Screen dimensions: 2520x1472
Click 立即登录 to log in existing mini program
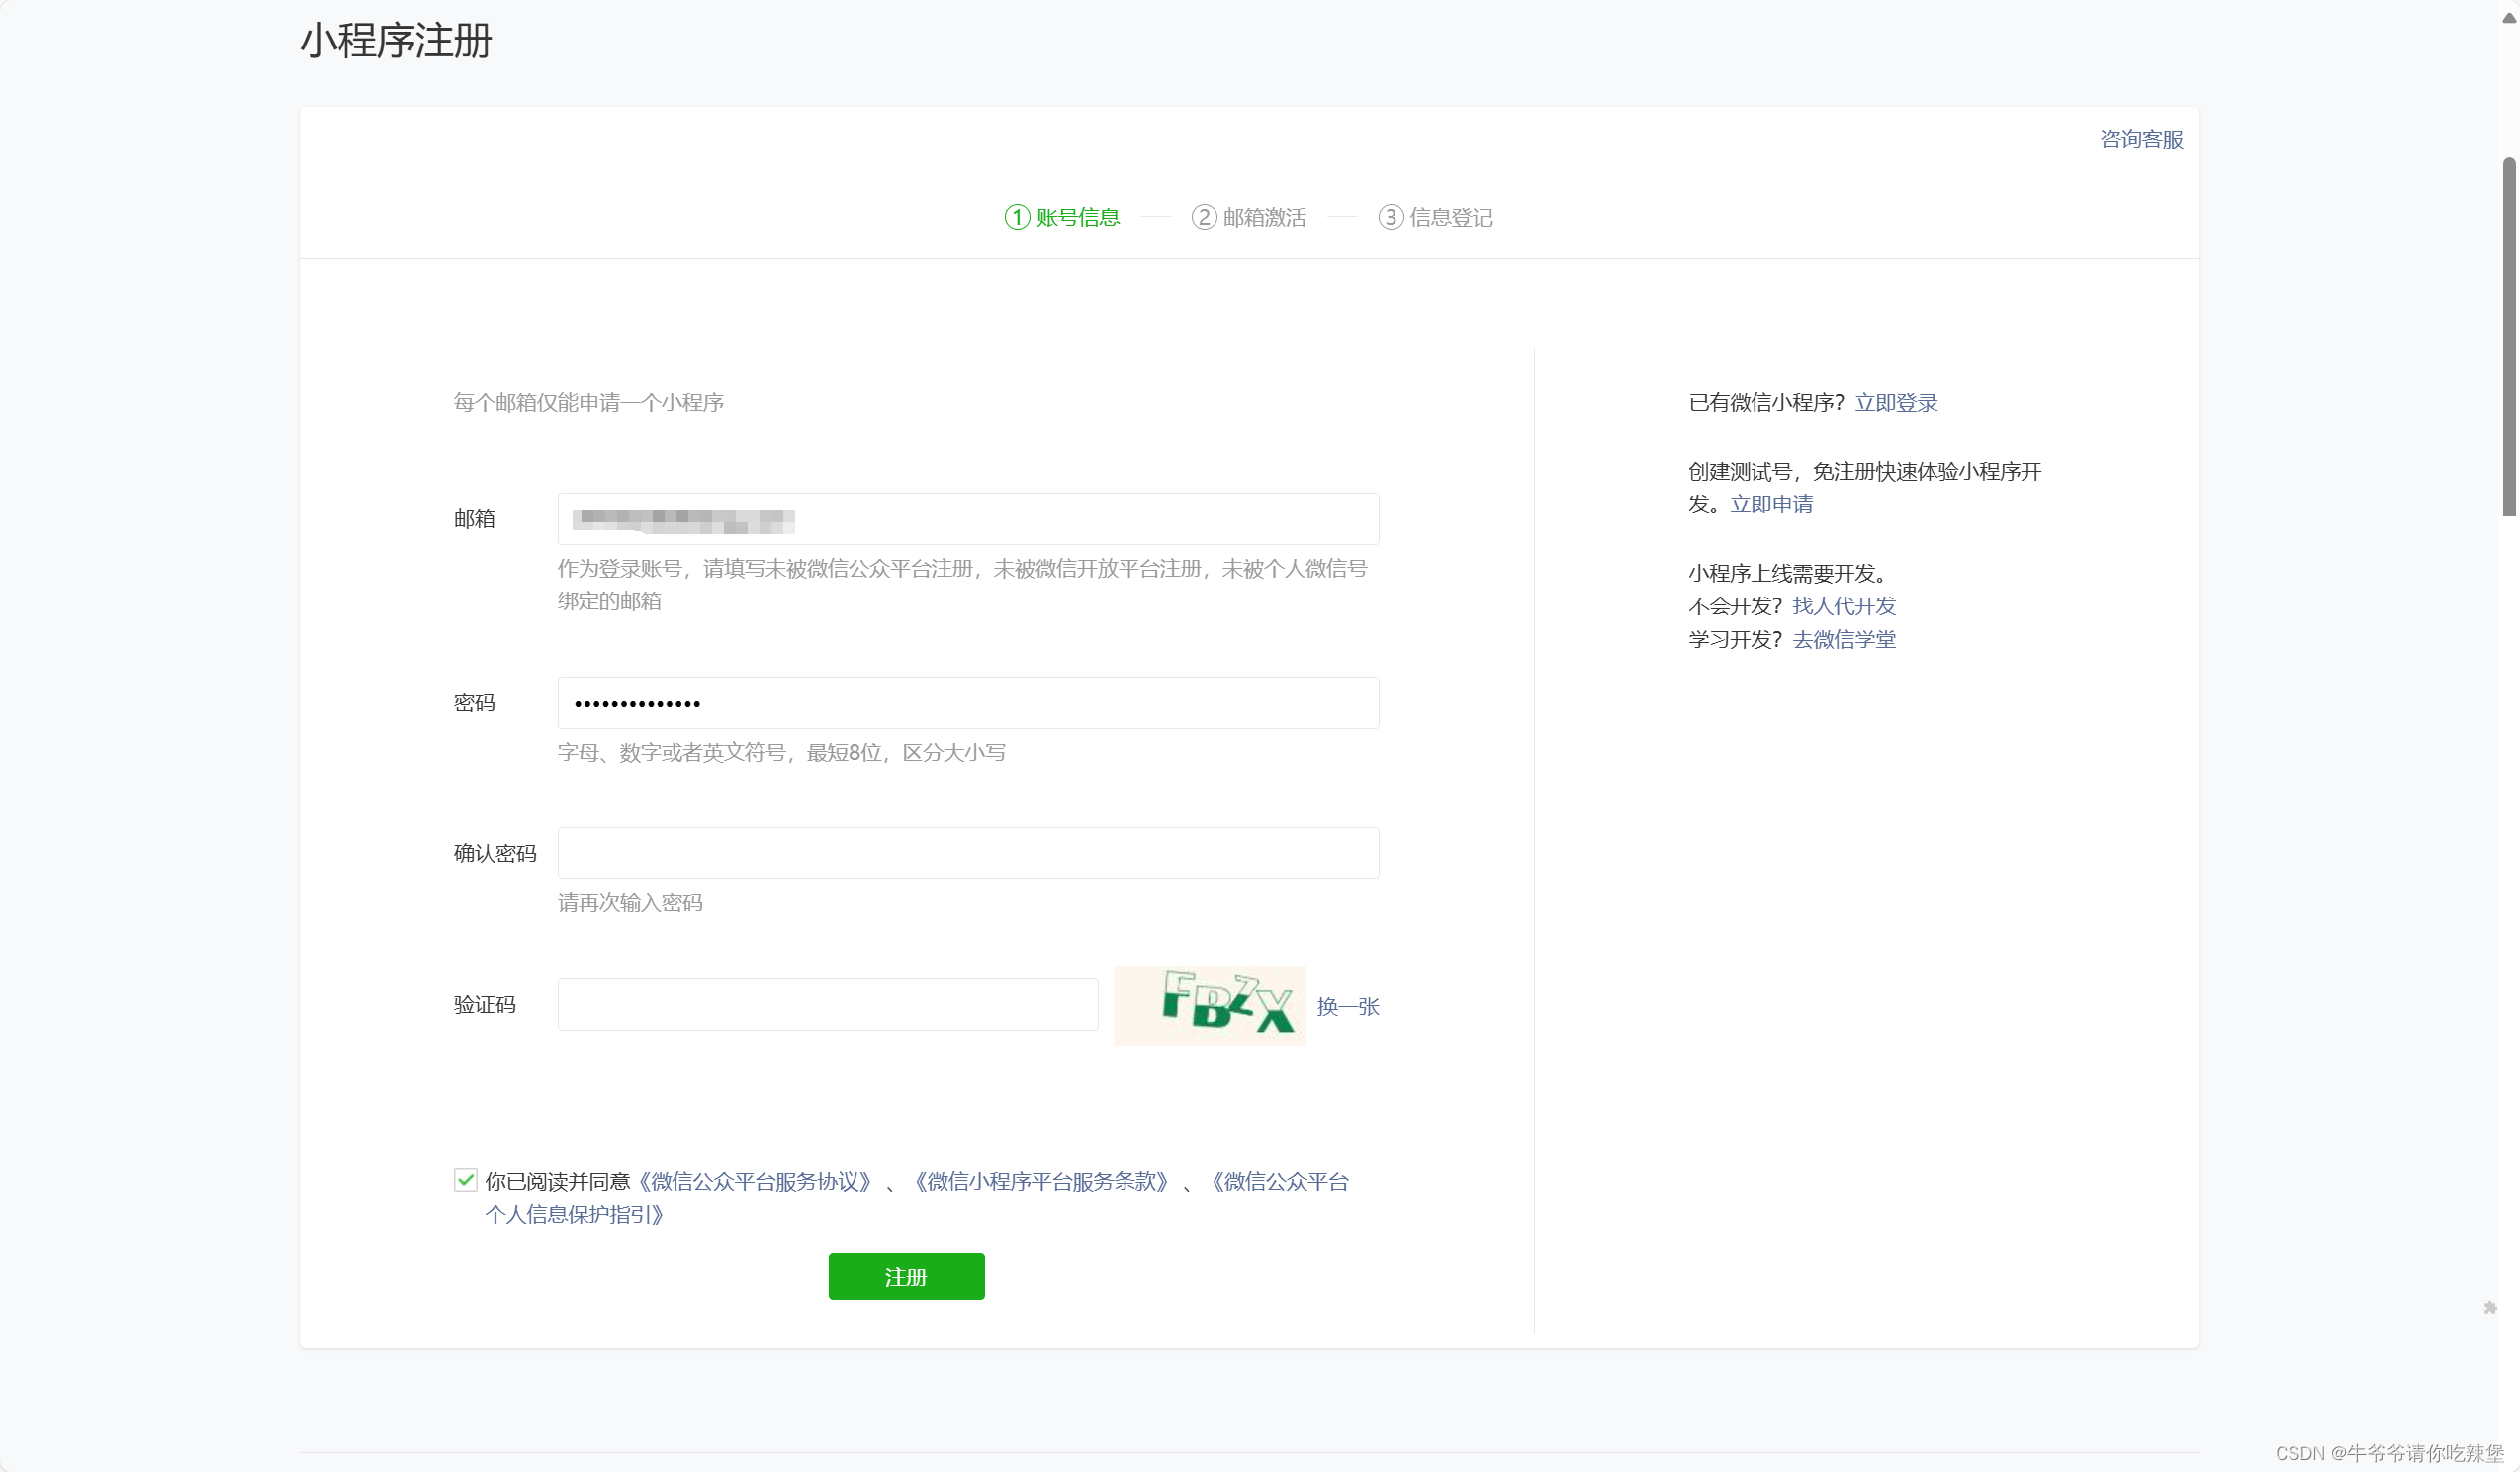(x=1895, y=402)
